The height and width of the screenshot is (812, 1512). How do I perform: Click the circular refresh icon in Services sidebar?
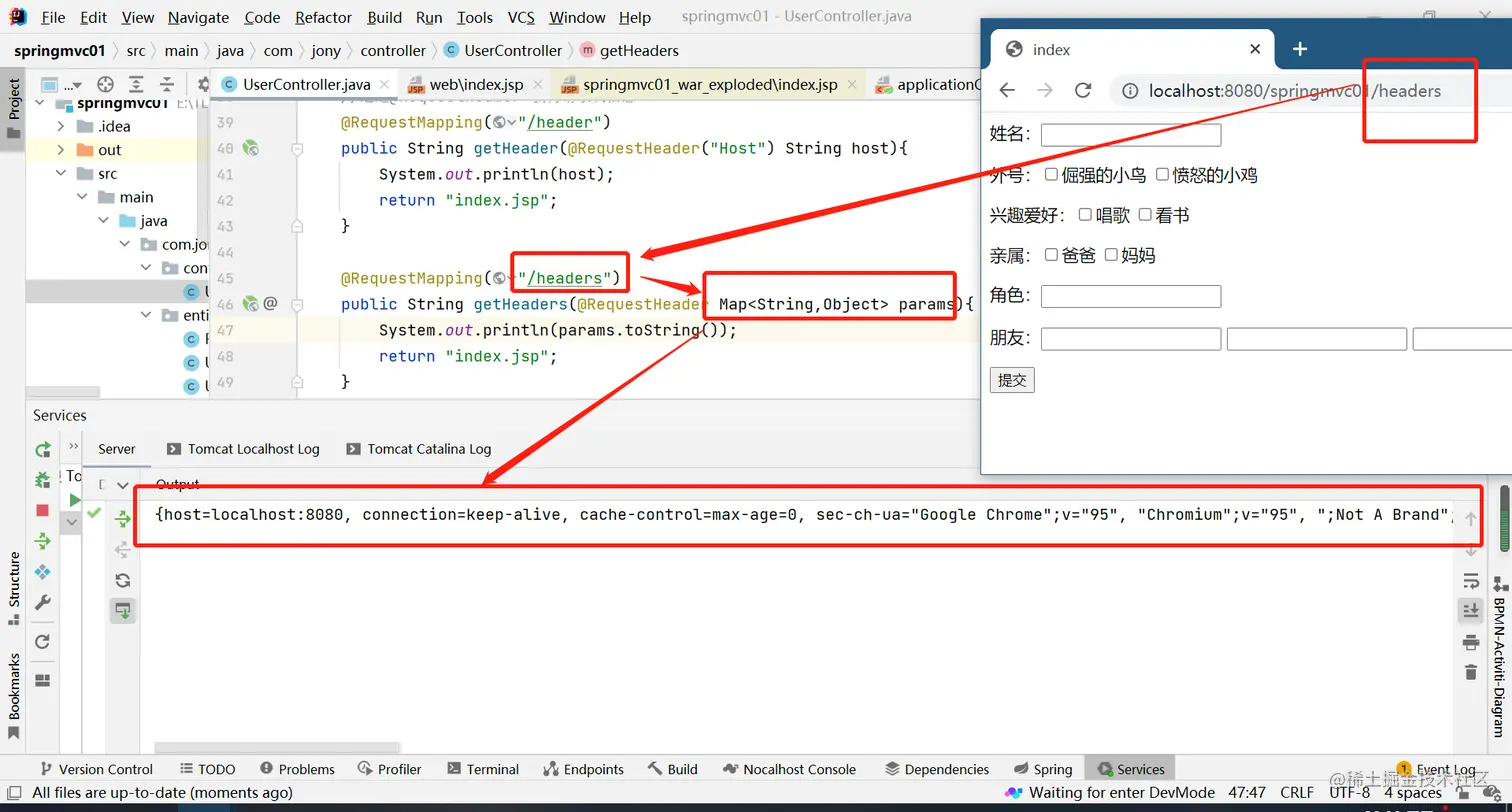(x=42, y=642)
